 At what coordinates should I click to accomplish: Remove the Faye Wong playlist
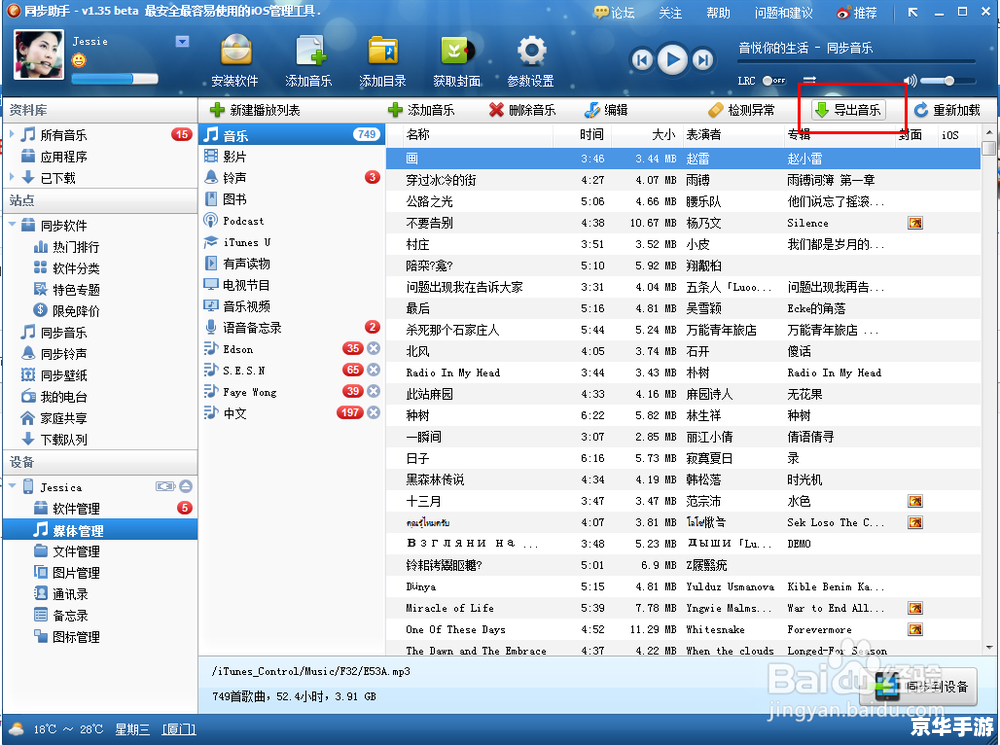coord(374,391)
